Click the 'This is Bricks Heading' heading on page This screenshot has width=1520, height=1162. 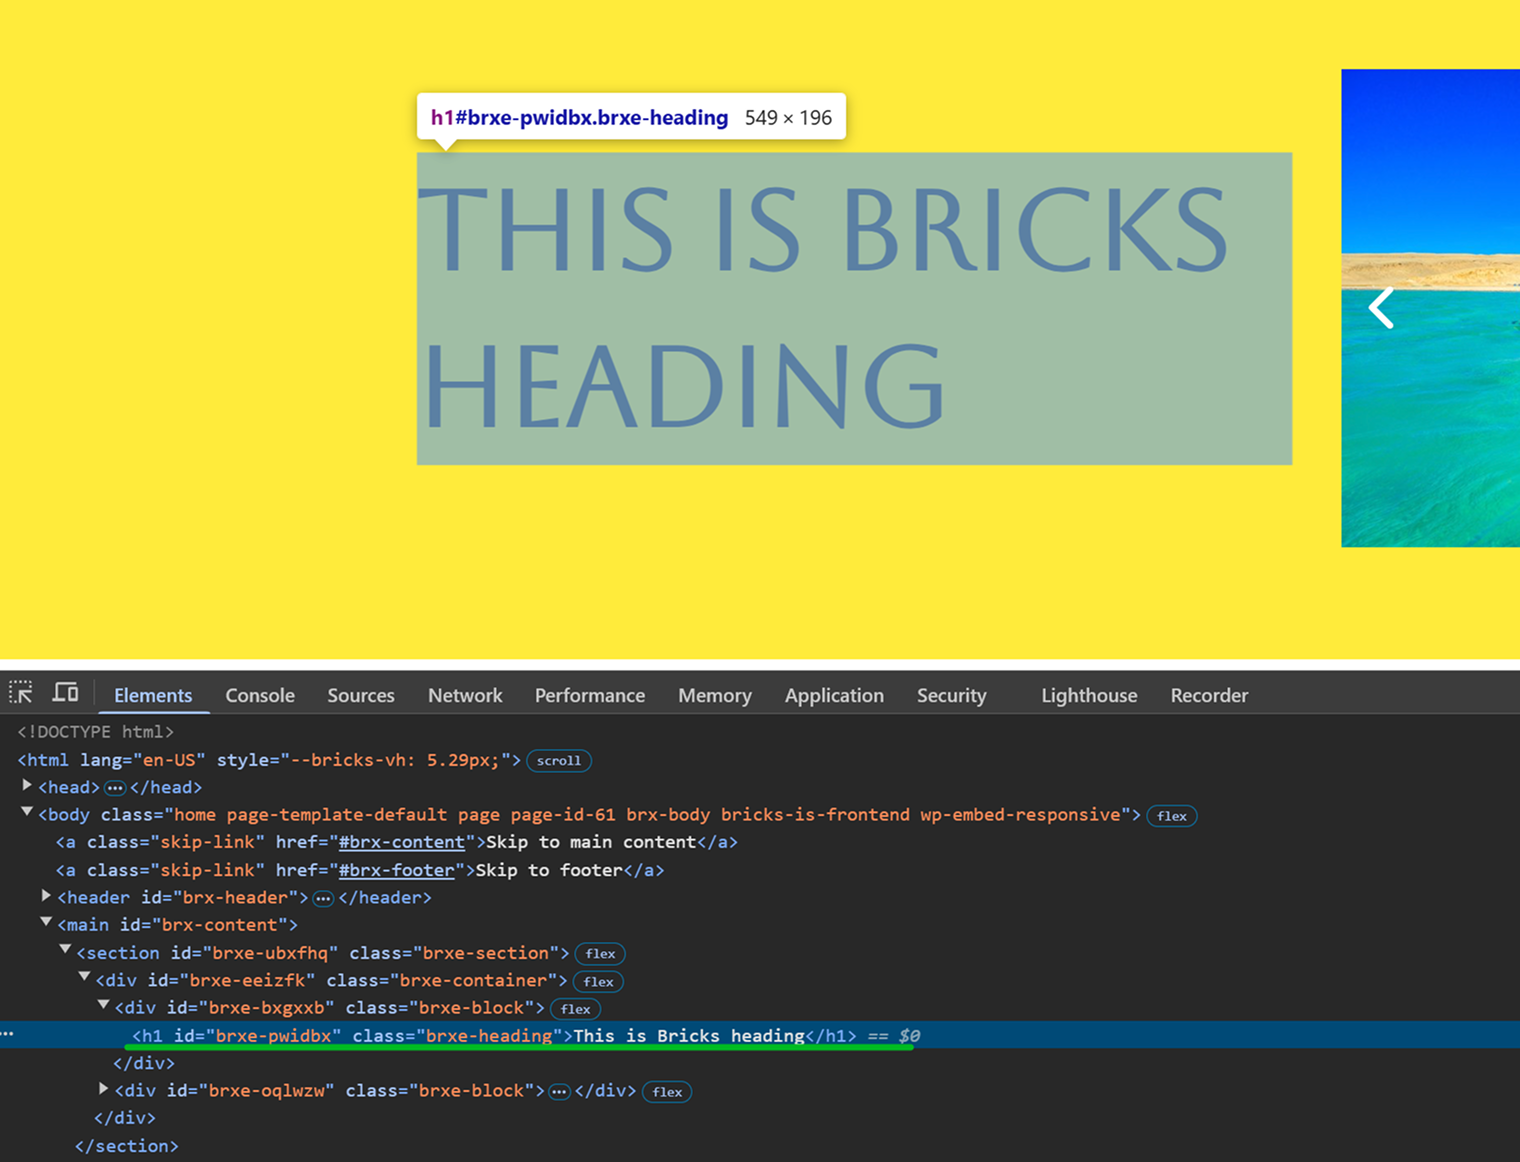[x=854, y=308]
